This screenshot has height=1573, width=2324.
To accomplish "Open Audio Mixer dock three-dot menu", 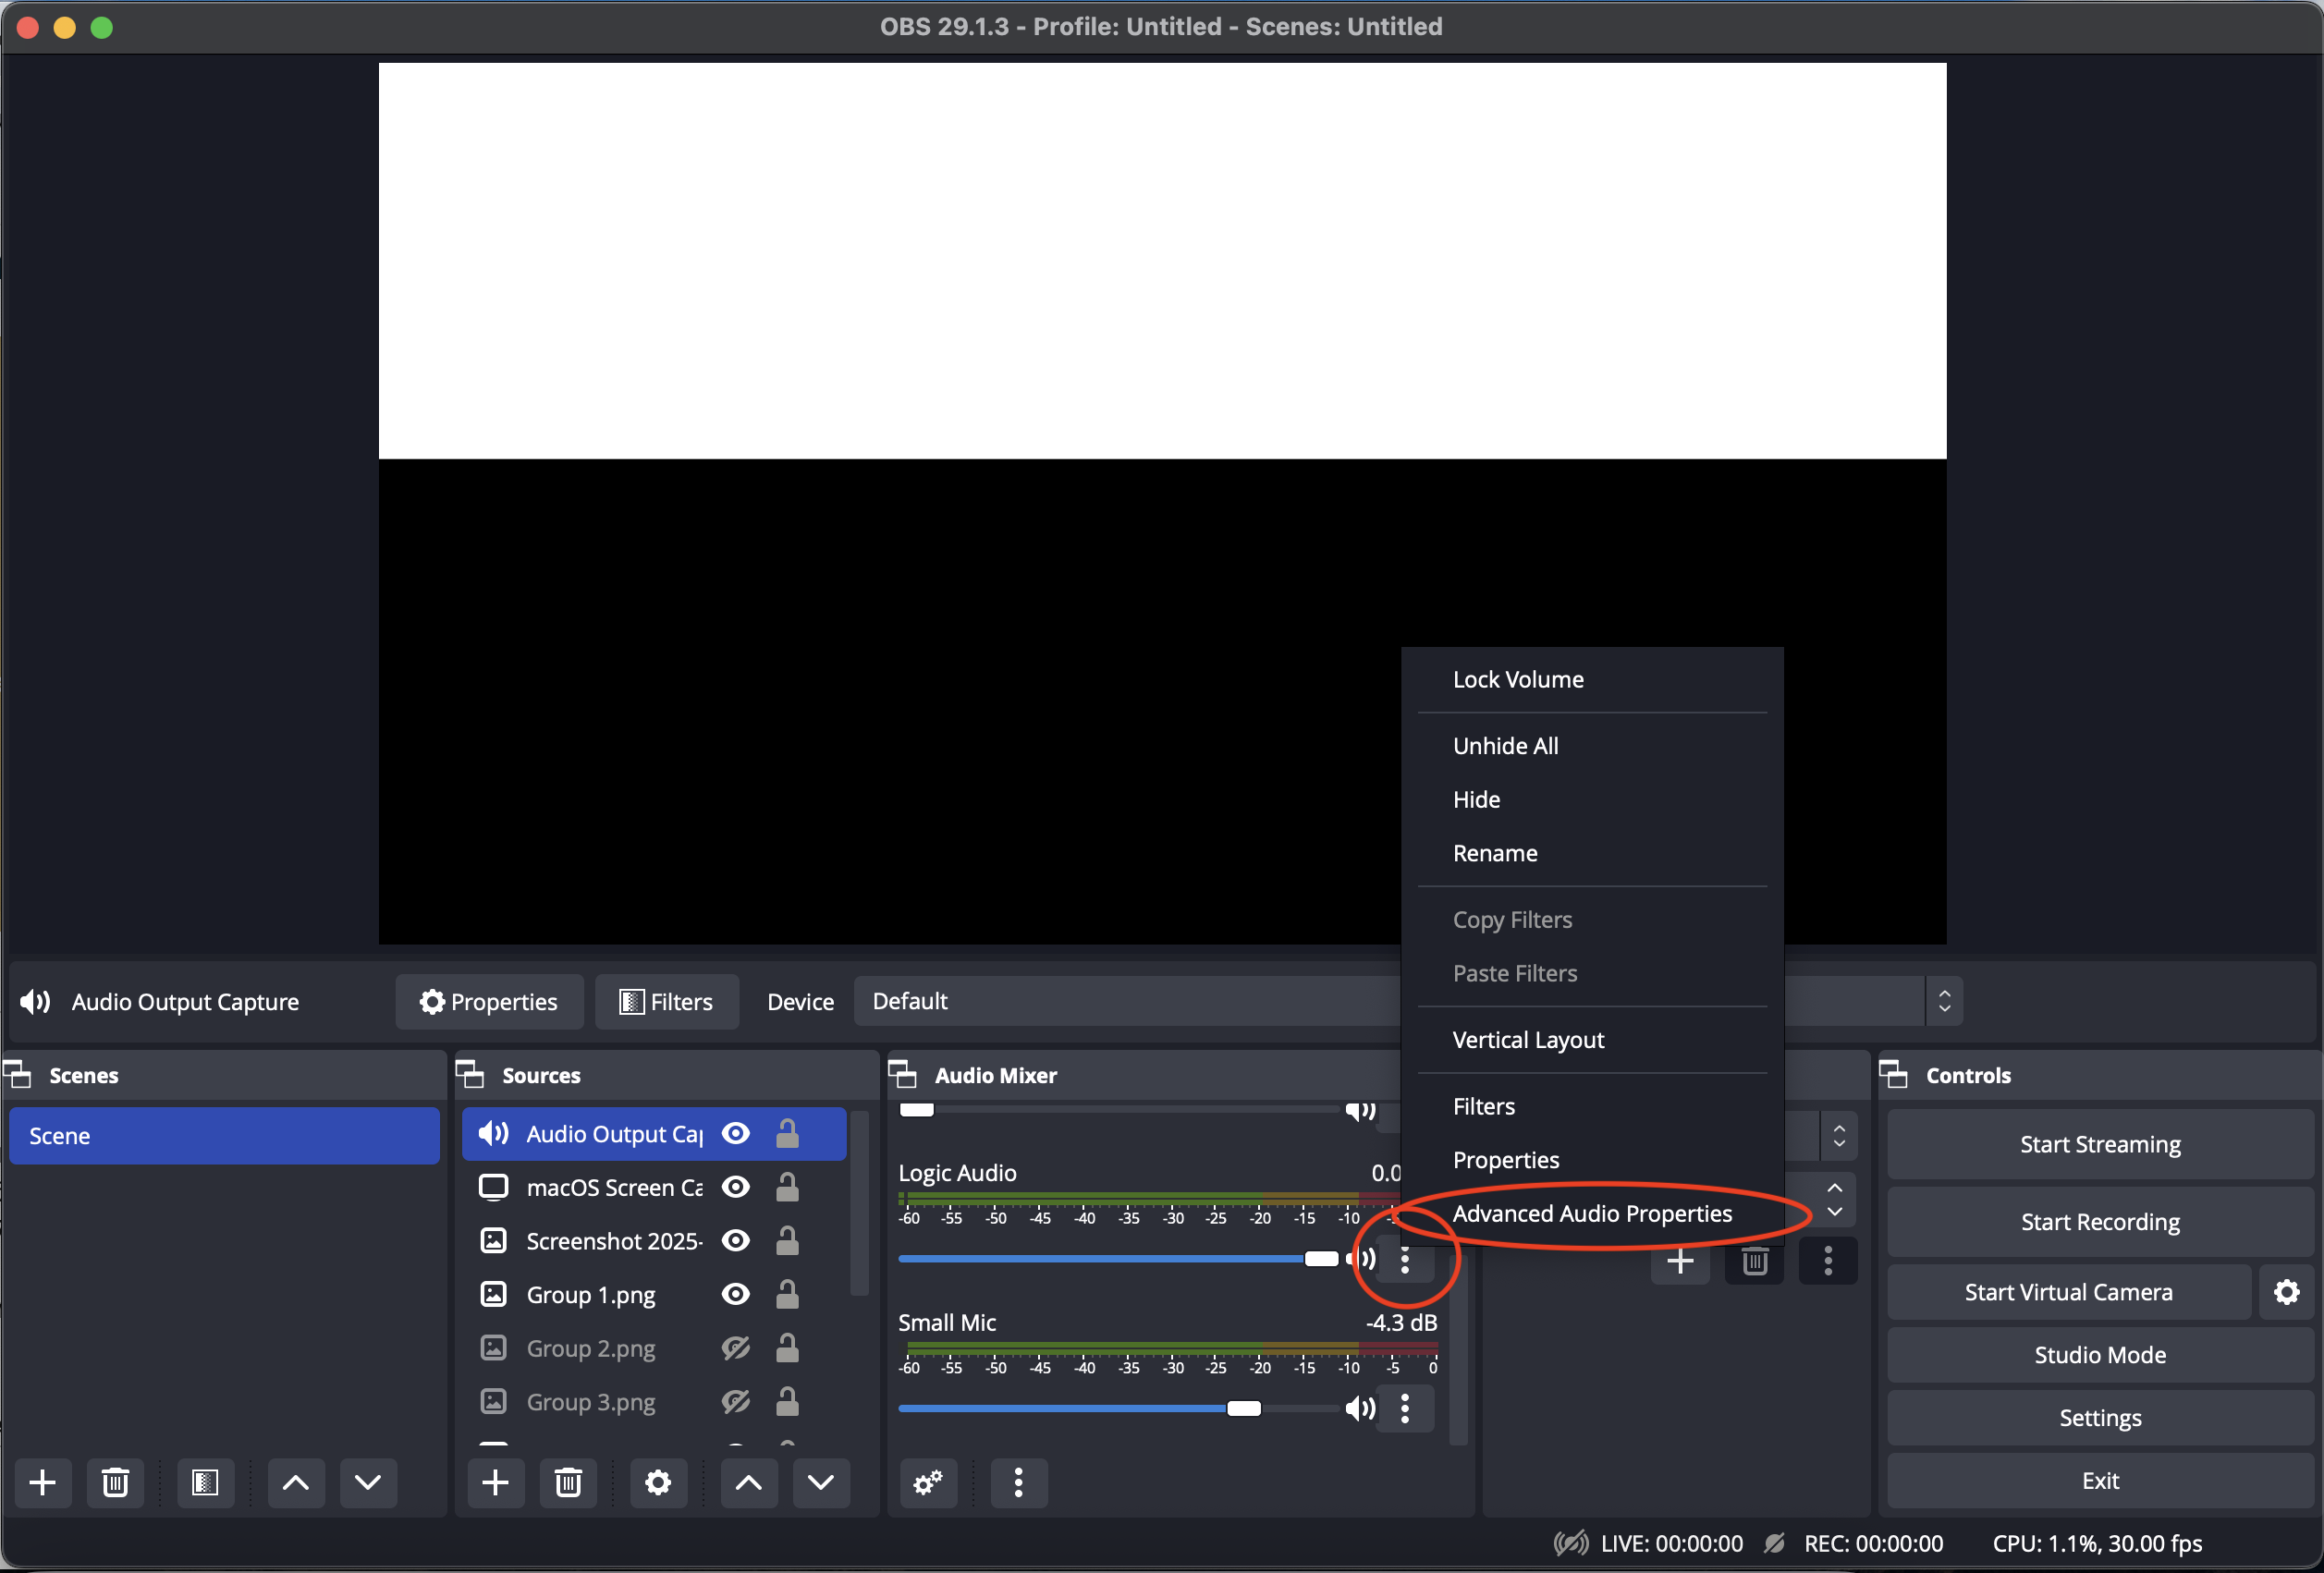I will (1018, 1482).
